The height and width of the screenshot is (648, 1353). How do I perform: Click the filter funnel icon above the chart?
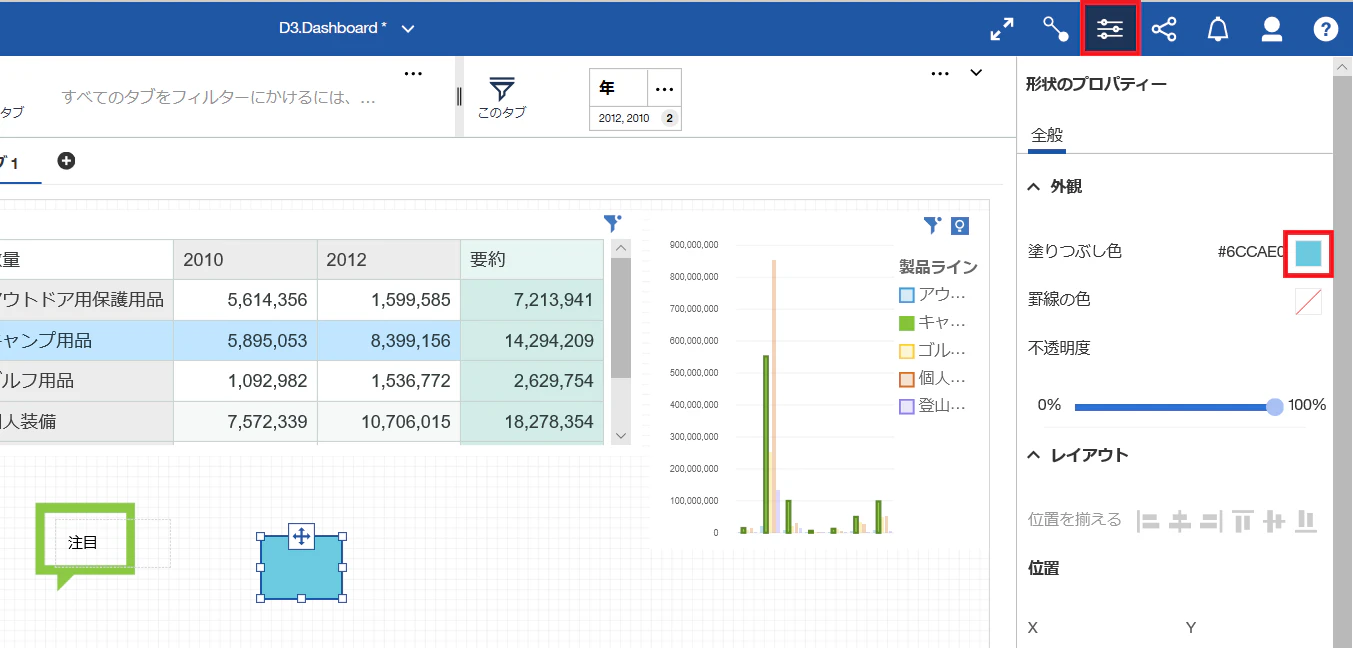pyautogui.click(x=932, y=225)
